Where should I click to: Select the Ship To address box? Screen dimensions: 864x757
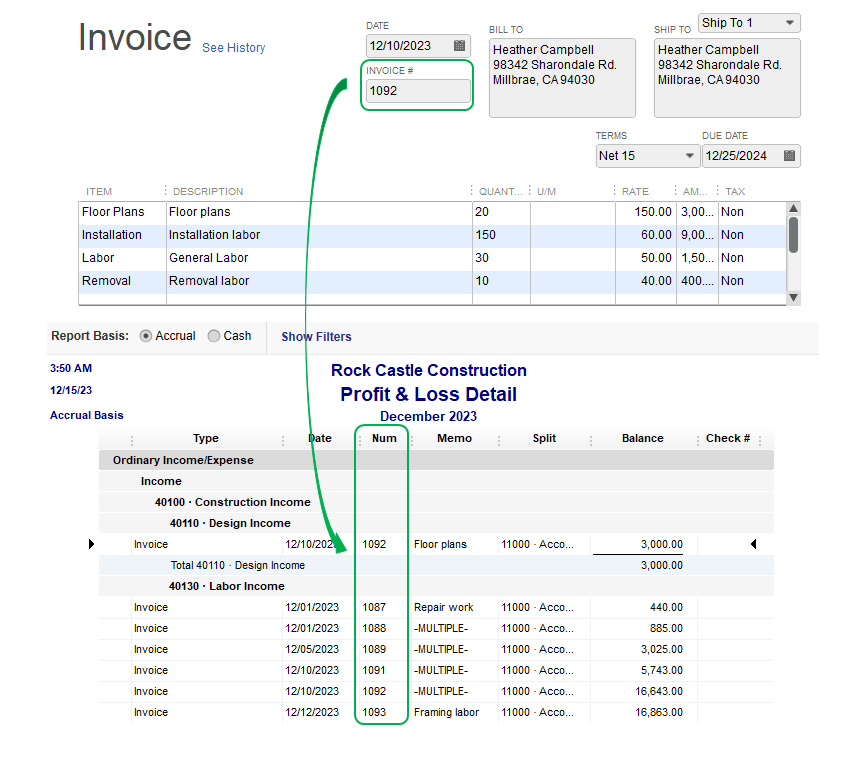pos(727,78)
